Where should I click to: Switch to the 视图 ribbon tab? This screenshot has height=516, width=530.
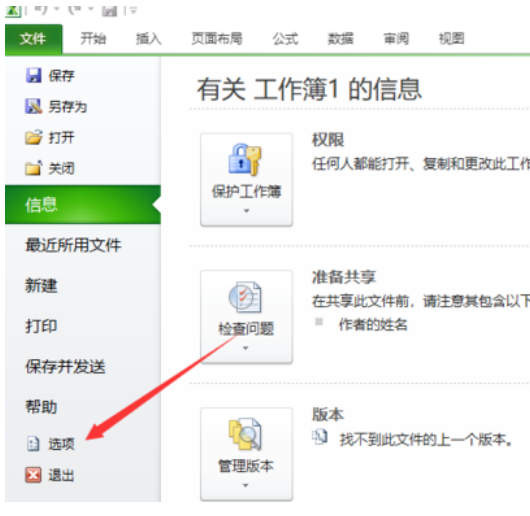point(451,39)
